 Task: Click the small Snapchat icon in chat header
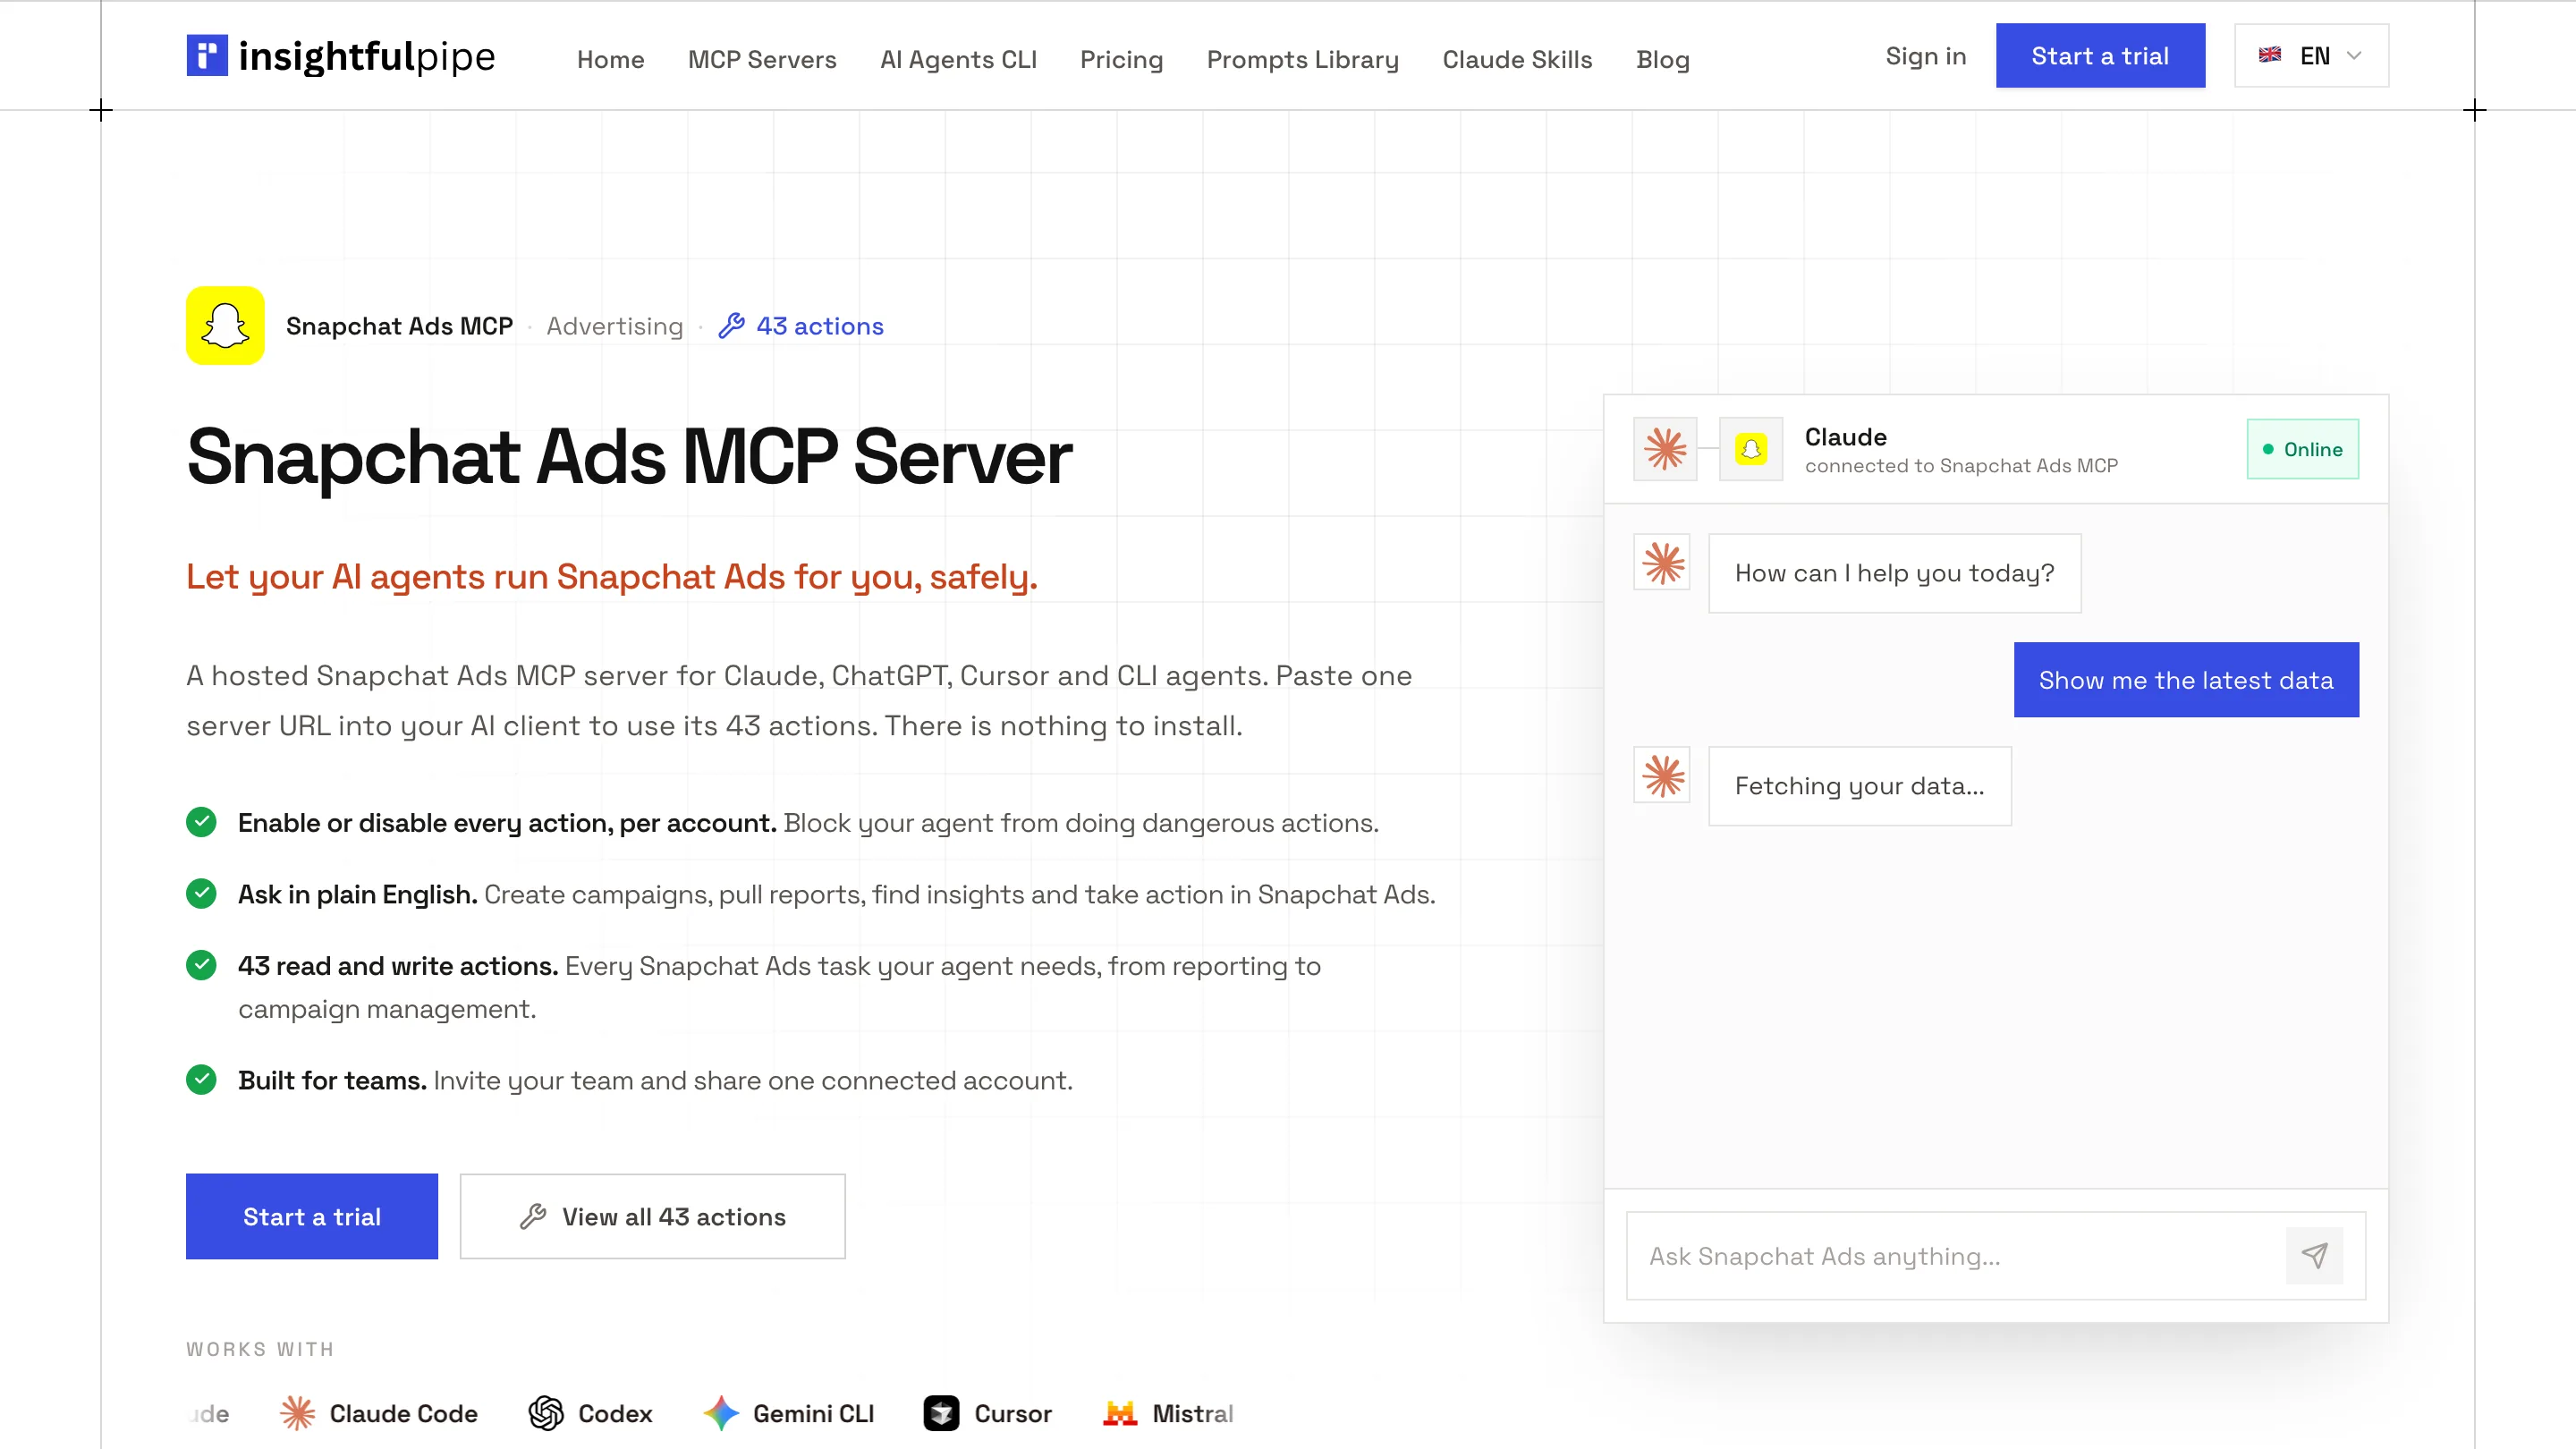[1751, 449]
